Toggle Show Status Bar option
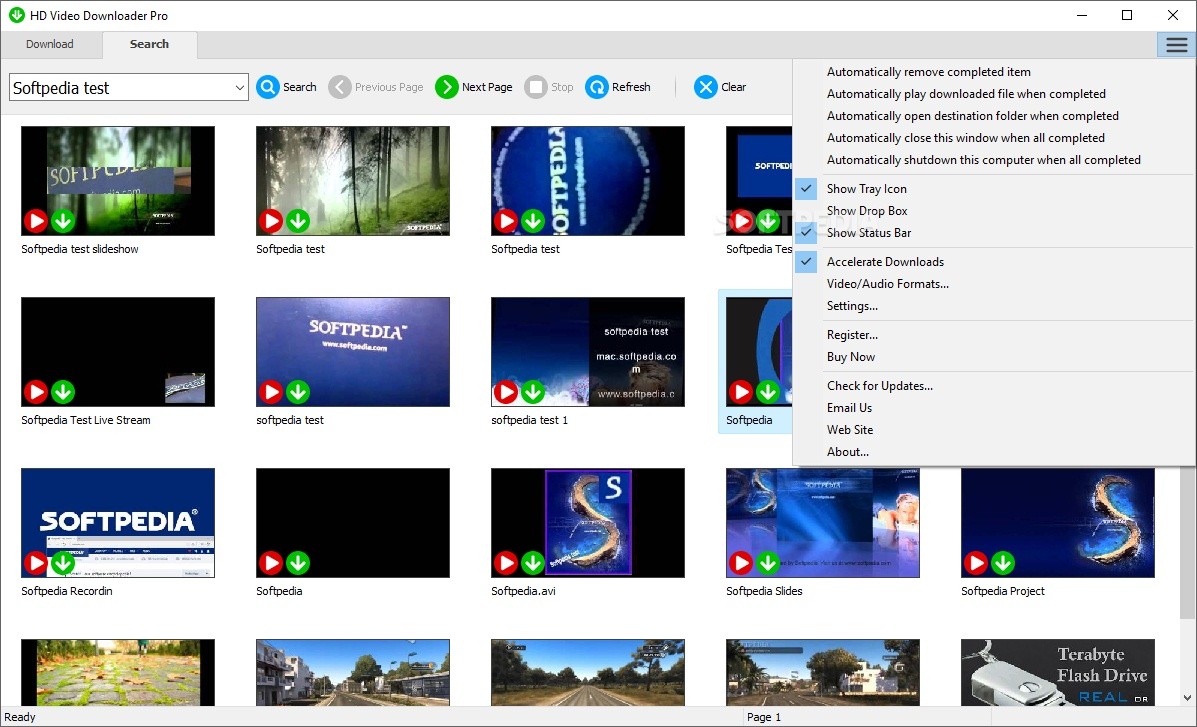Screen dimensions: 1197x727 coord(992,233)
